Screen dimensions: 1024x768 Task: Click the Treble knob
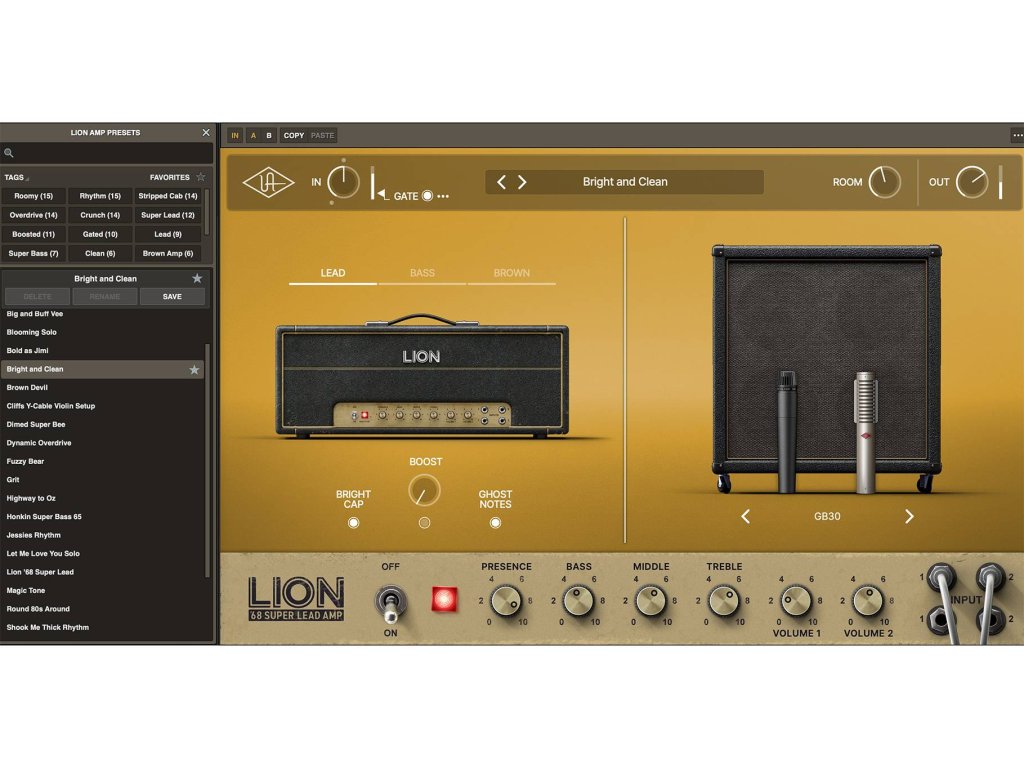(724, 601)
